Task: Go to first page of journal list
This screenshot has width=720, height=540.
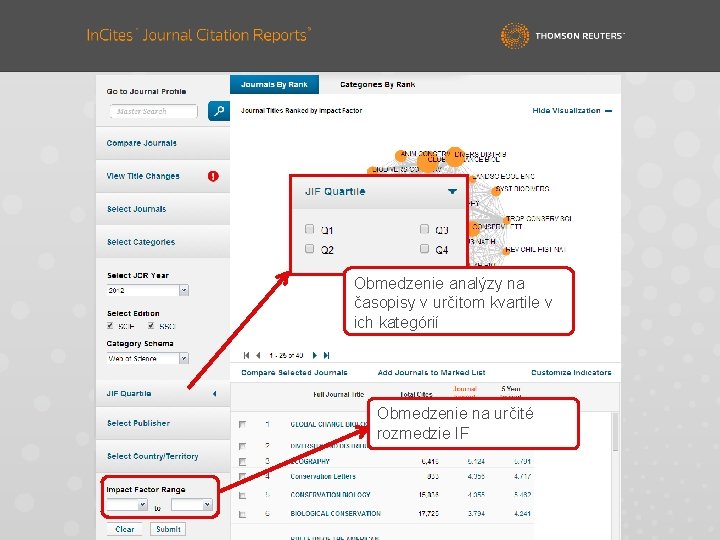Action: point(247,355)
